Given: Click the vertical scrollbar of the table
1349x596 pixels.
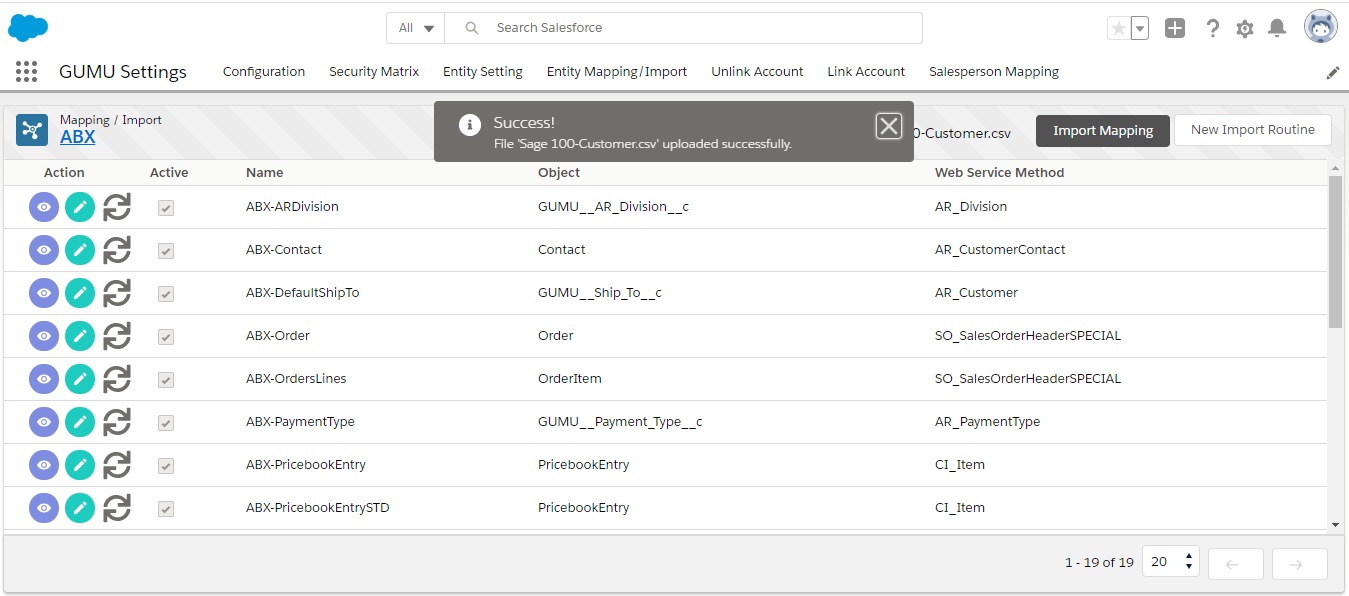Looking at the screenshot, I should coord(1335,252).
